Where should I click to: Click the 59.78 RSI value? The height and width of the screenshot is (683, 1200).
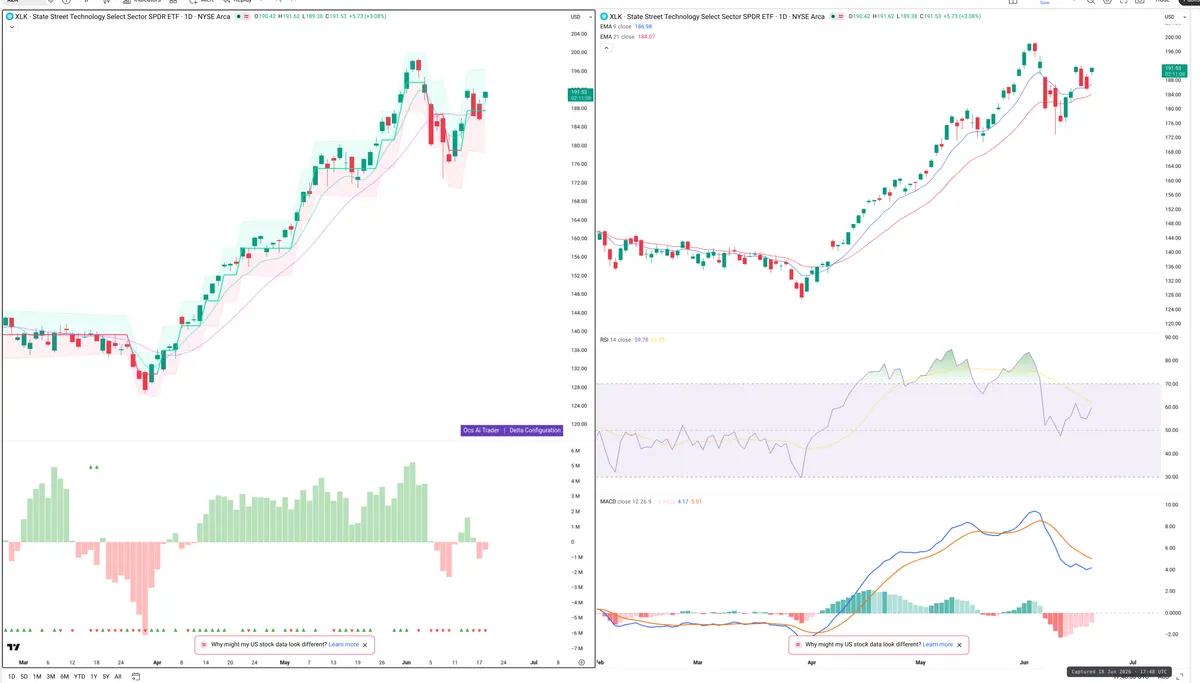click(641, 340)
